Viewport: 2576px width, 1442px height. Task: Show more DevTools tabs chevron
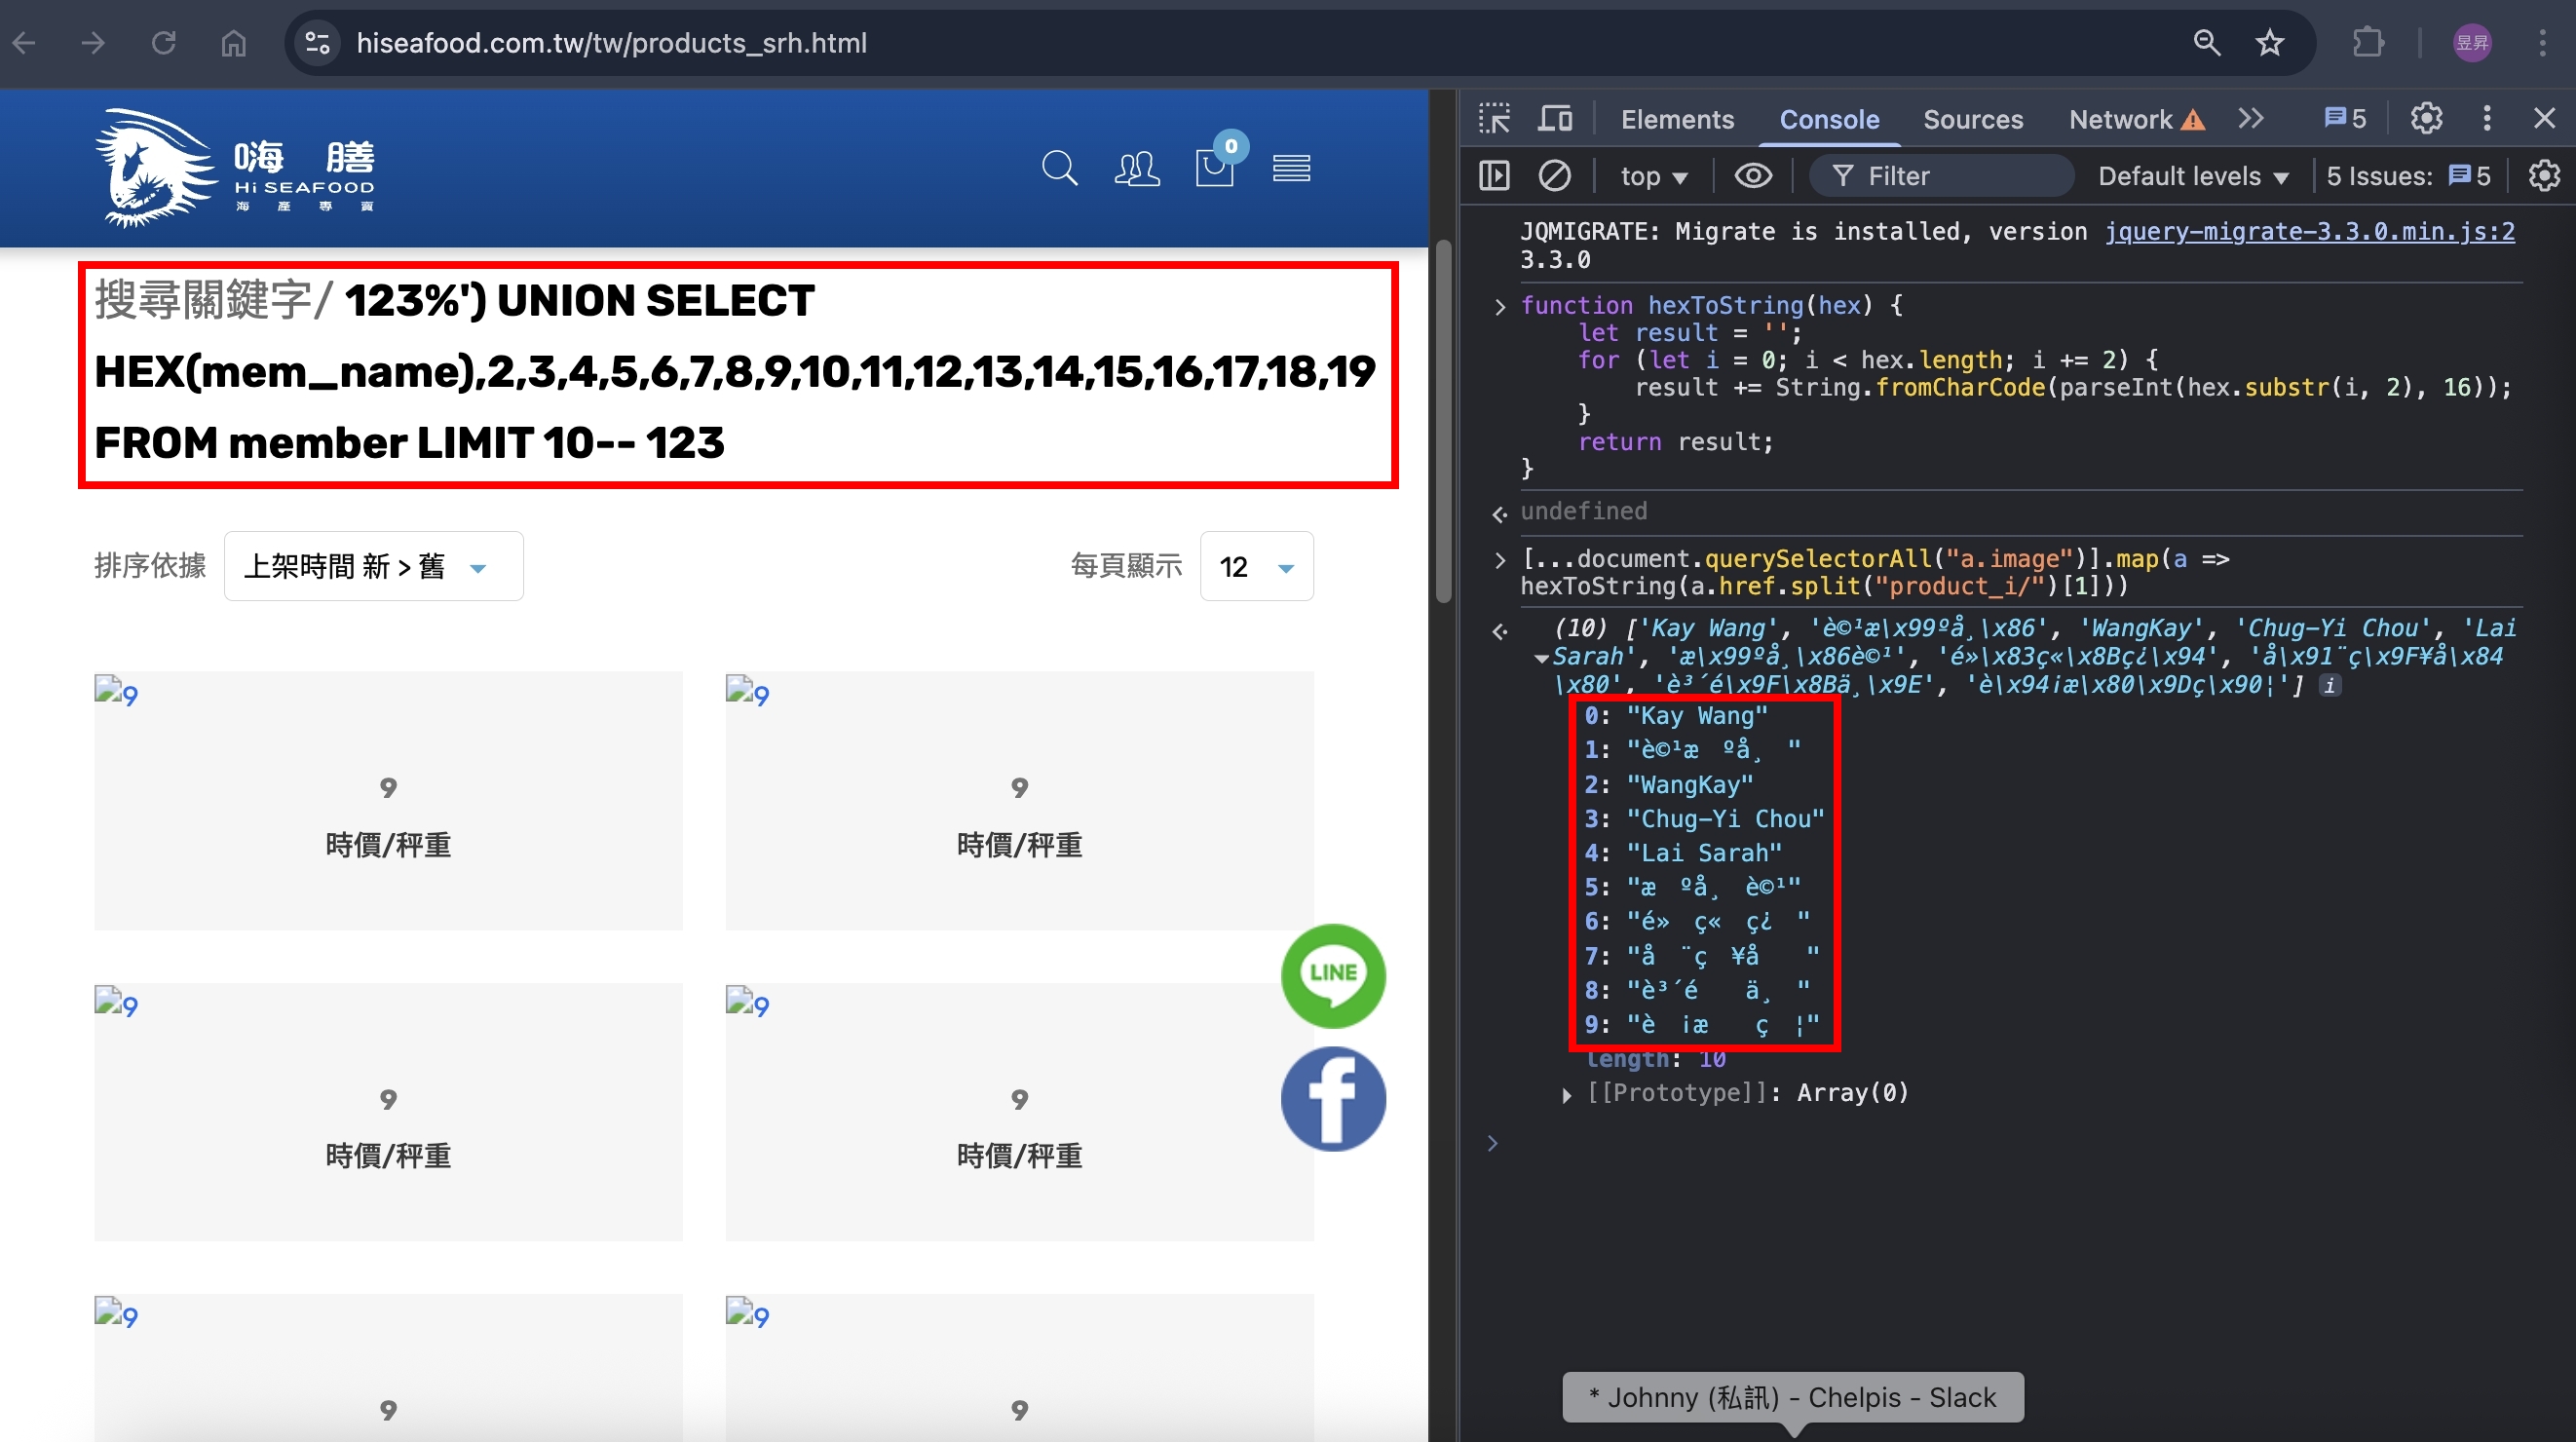[x=2251, y=119]
